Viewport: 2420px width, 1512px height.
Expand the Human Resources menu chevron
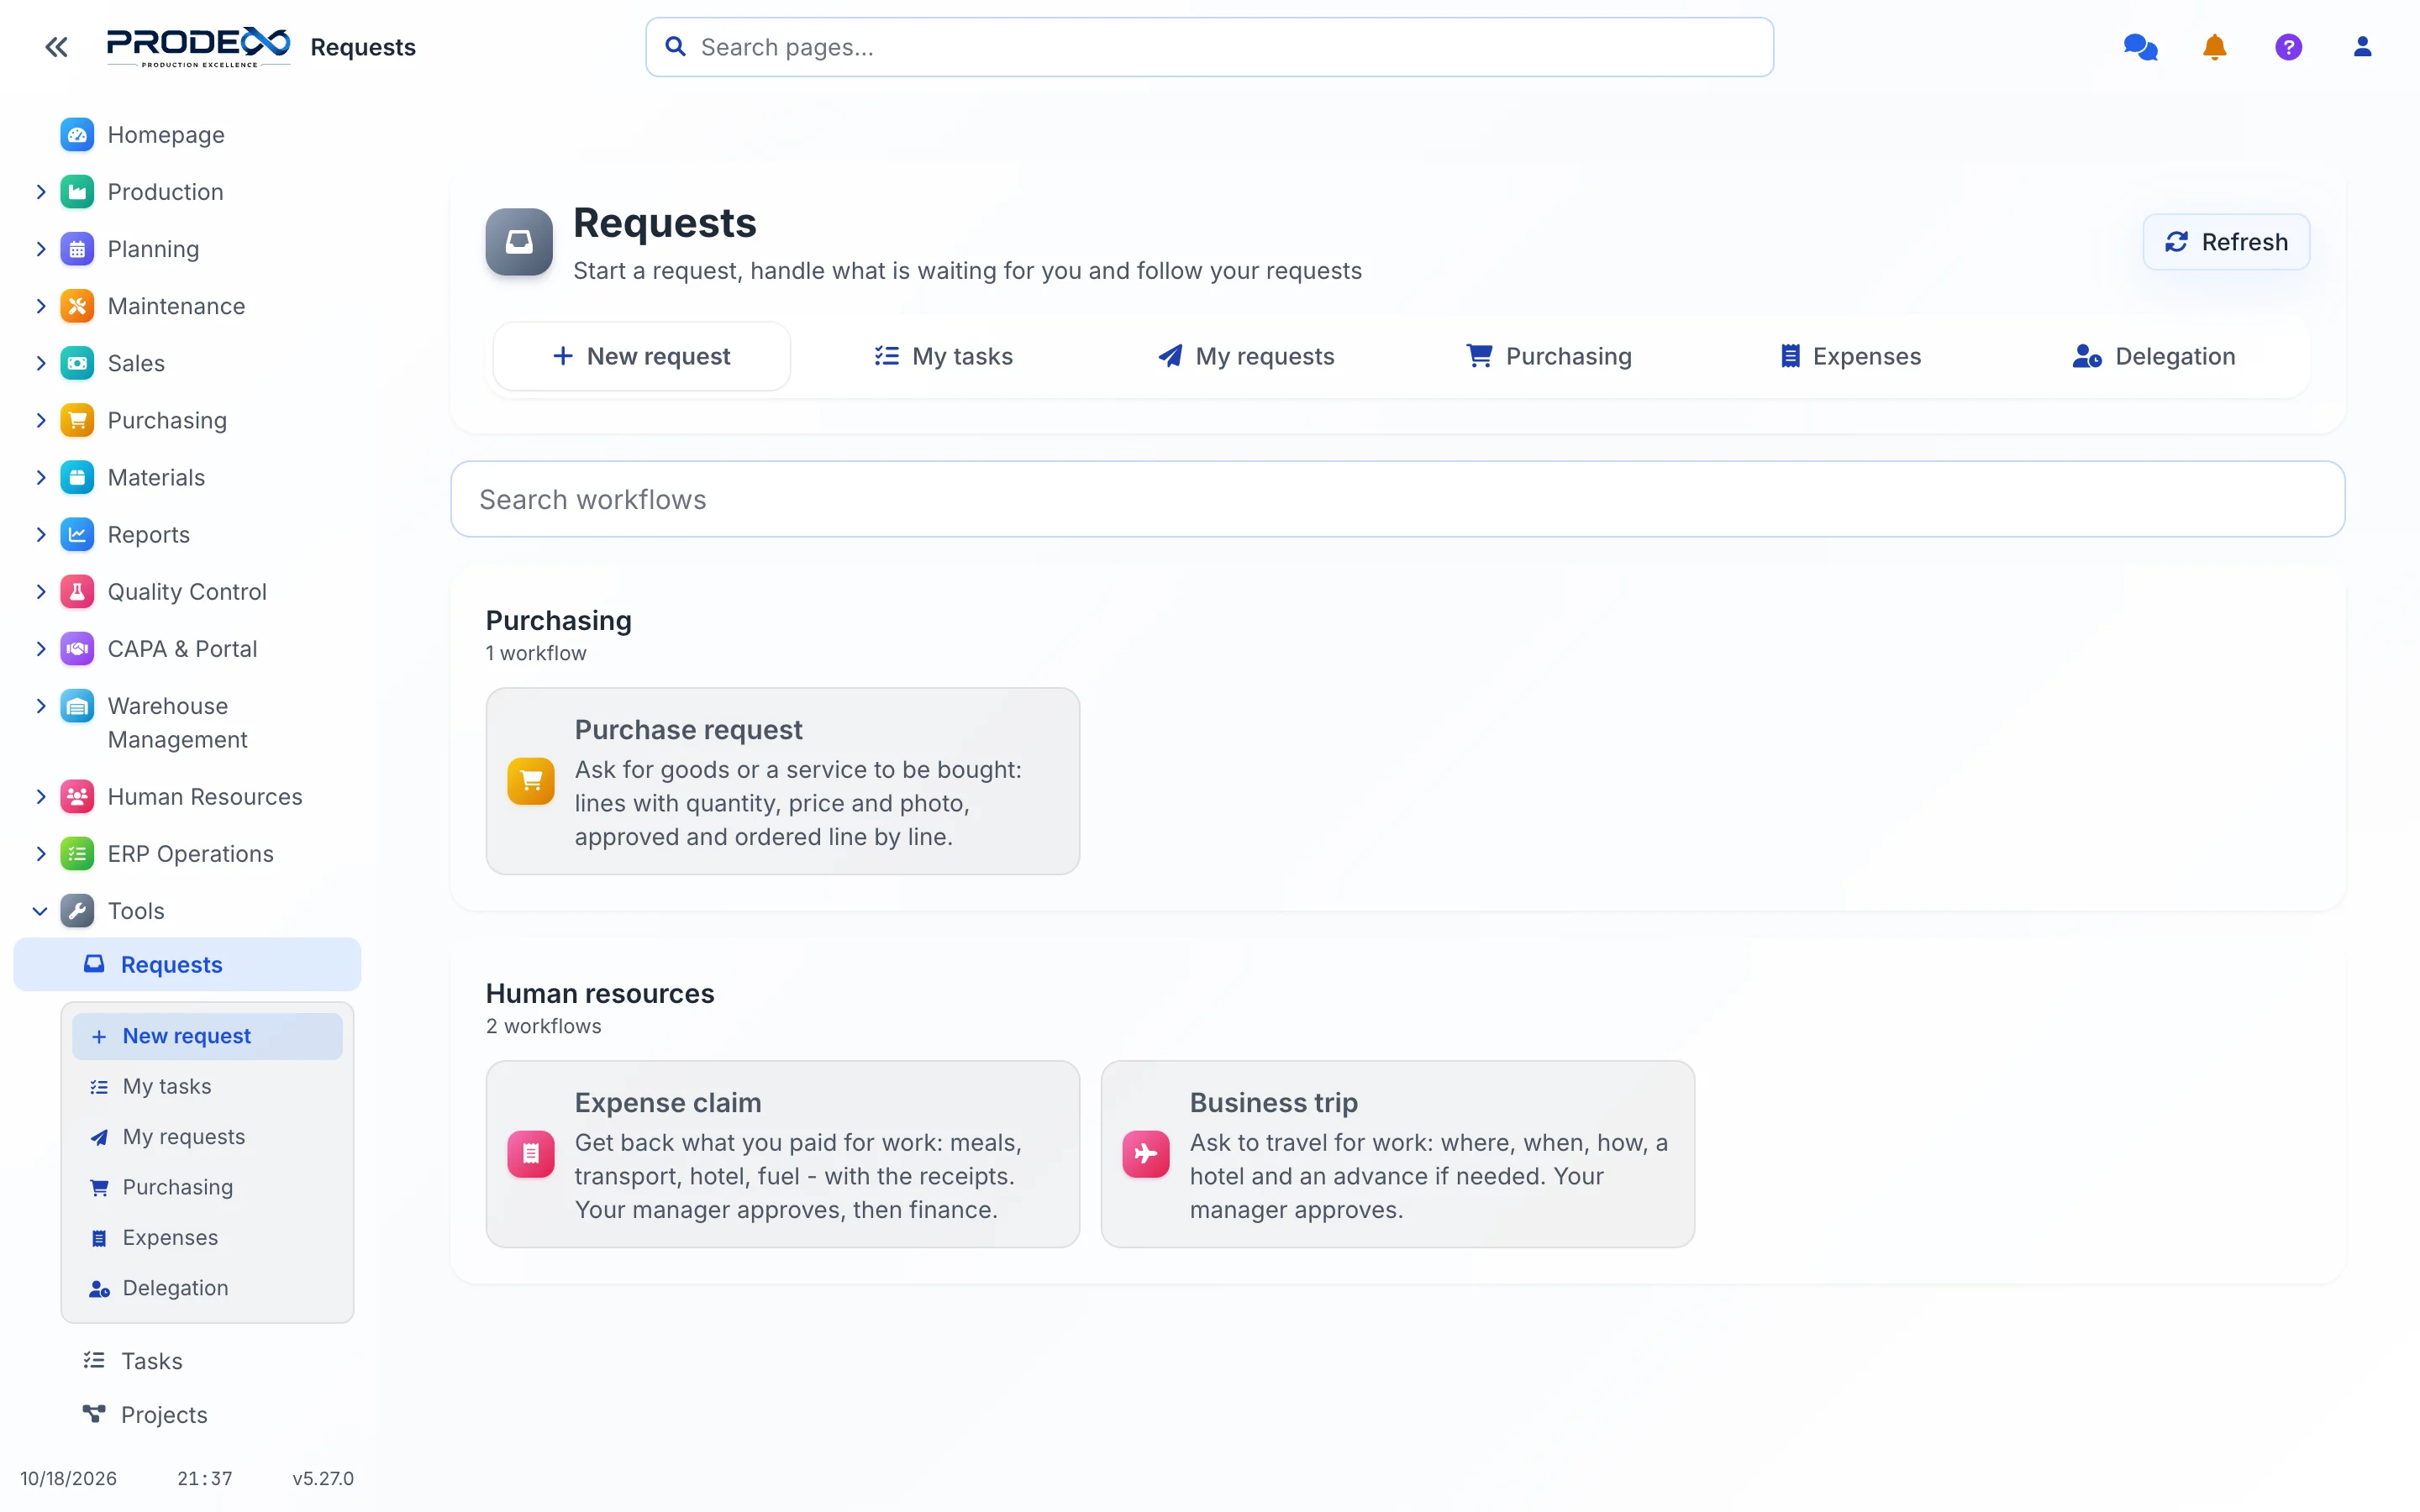coord(40,797)
